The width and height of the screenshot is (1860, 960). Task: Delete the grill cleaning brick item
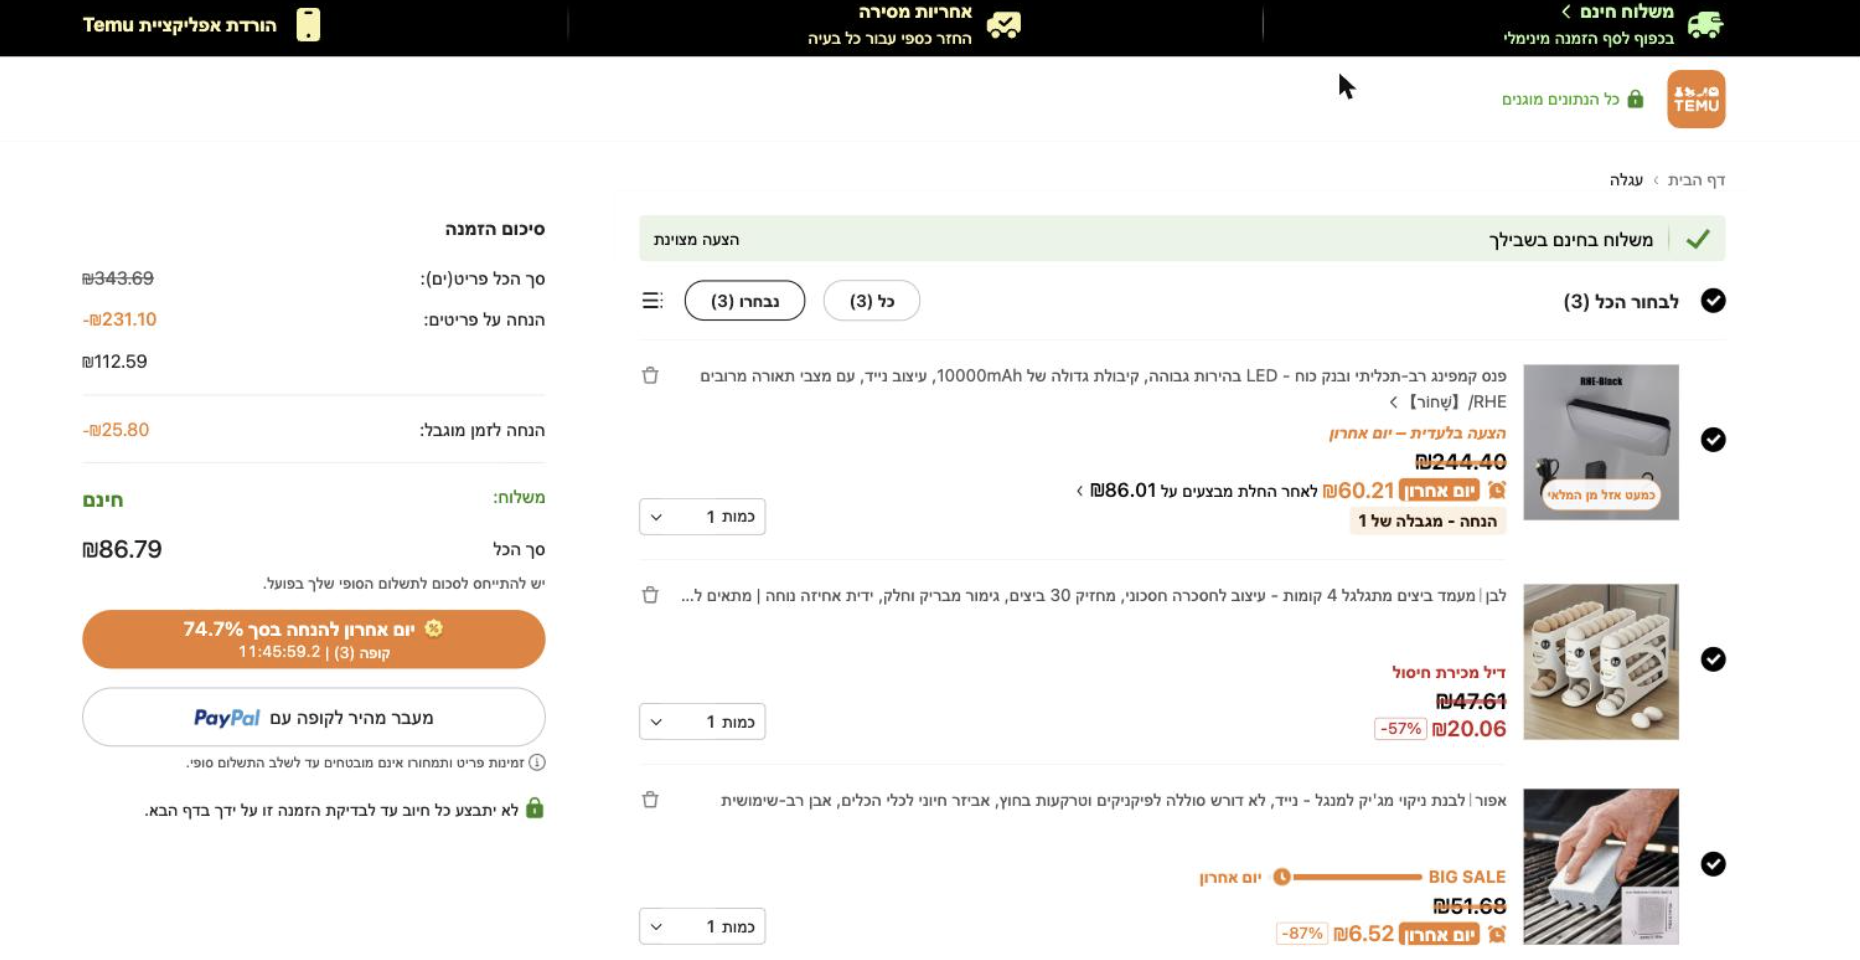[x=650, y=799]
